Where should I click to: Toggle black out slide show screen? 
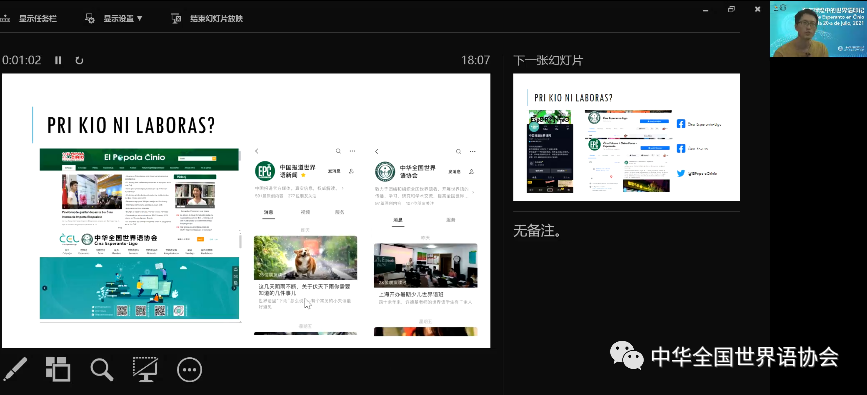(x=145, y=369)
